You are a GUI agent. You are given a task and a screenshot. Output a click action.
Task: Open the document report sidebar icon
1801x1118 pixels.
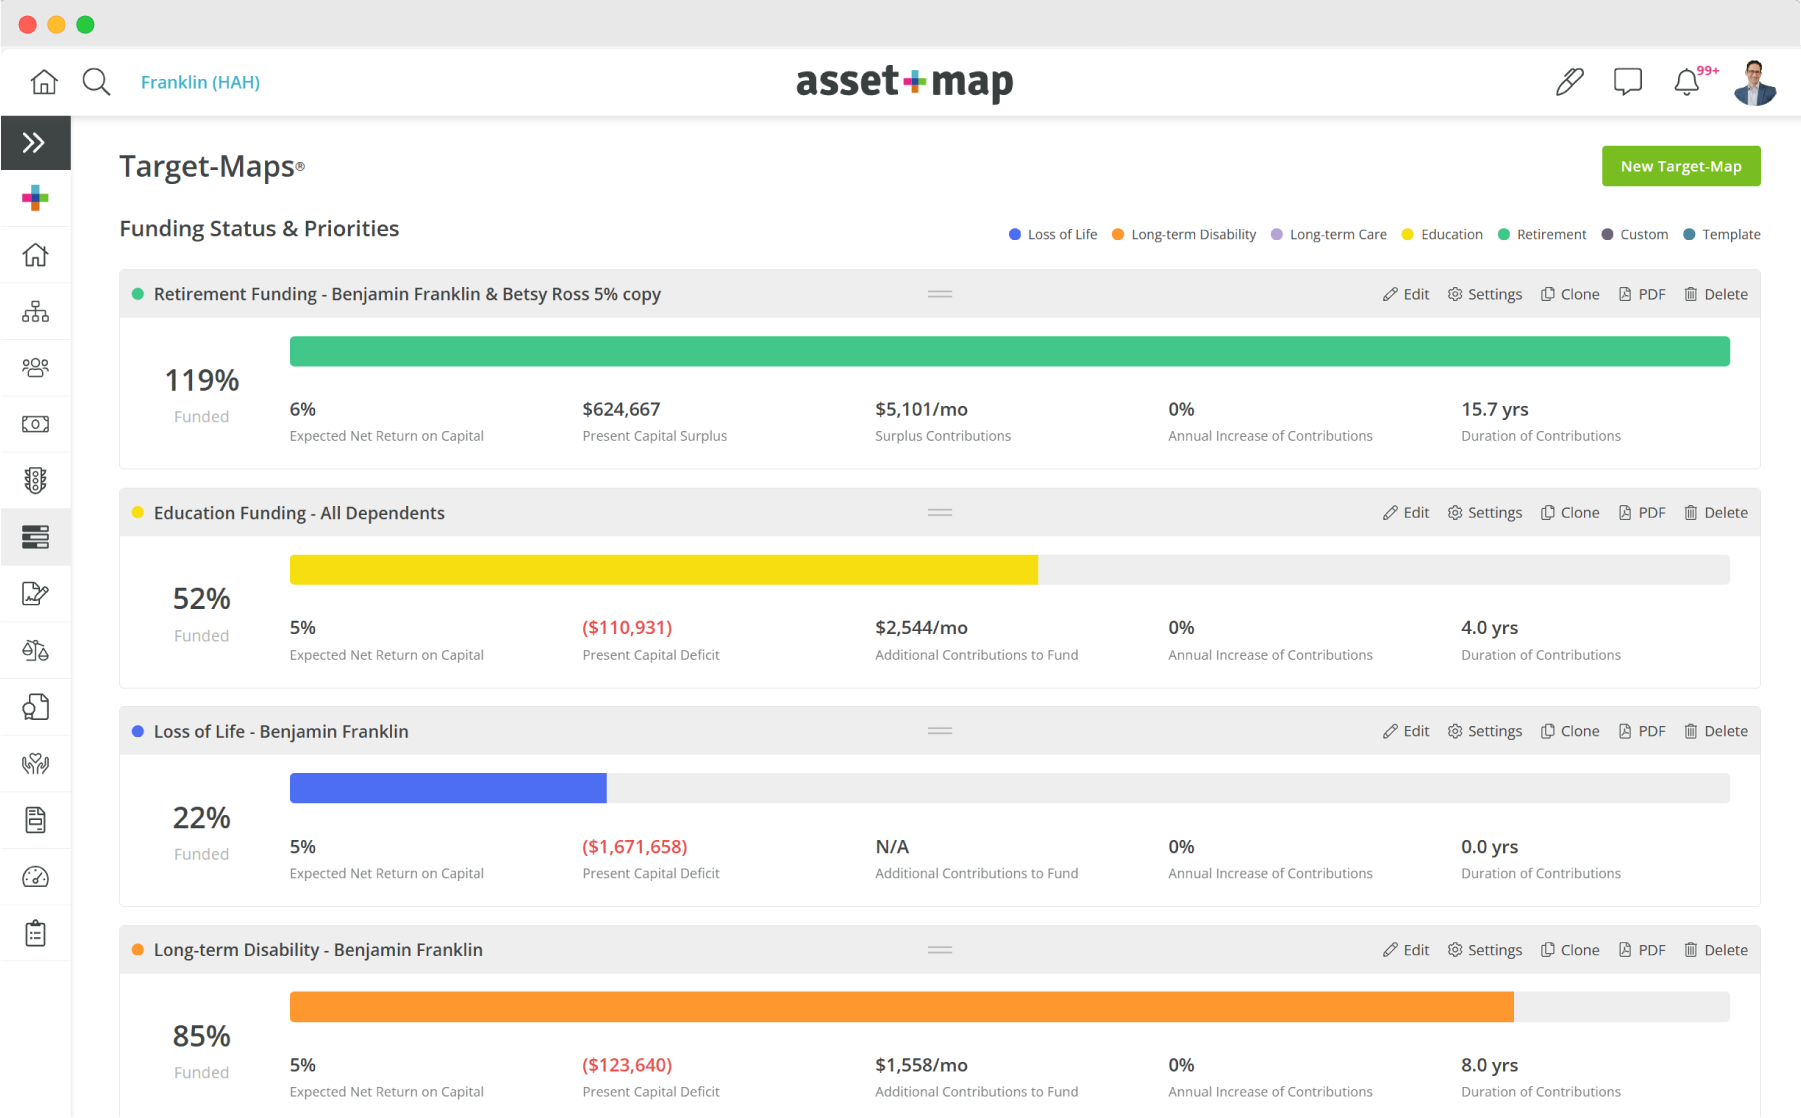coord(35,820)
